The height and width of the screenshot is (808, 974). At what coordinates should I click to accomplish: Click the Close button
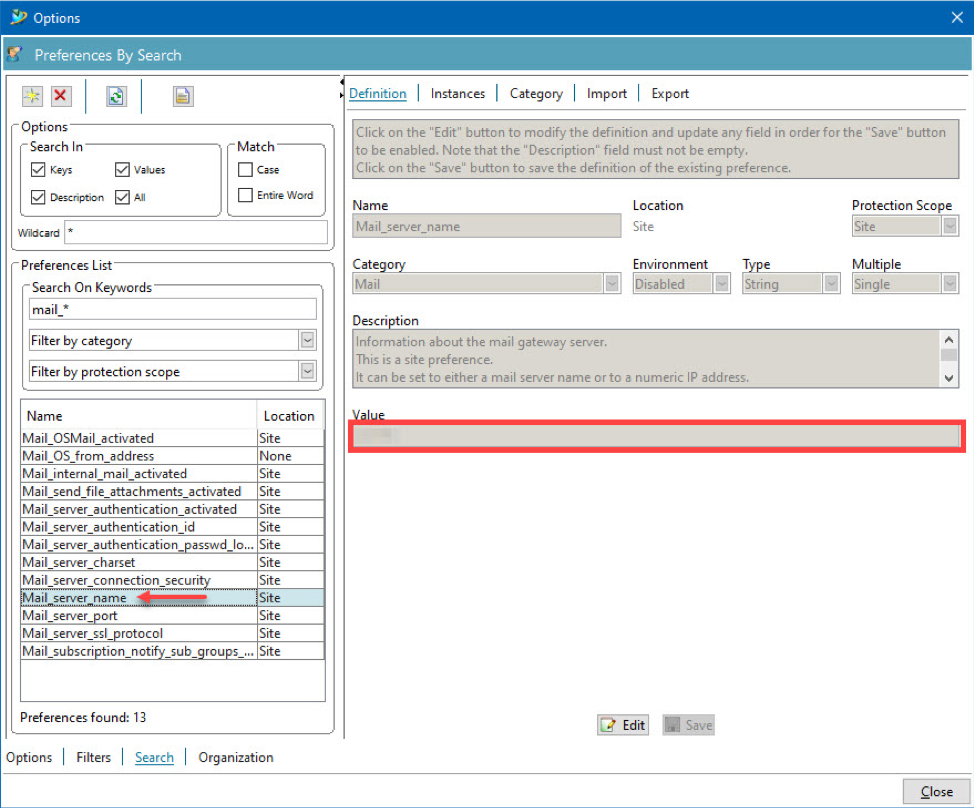click(x=936, y=791)
